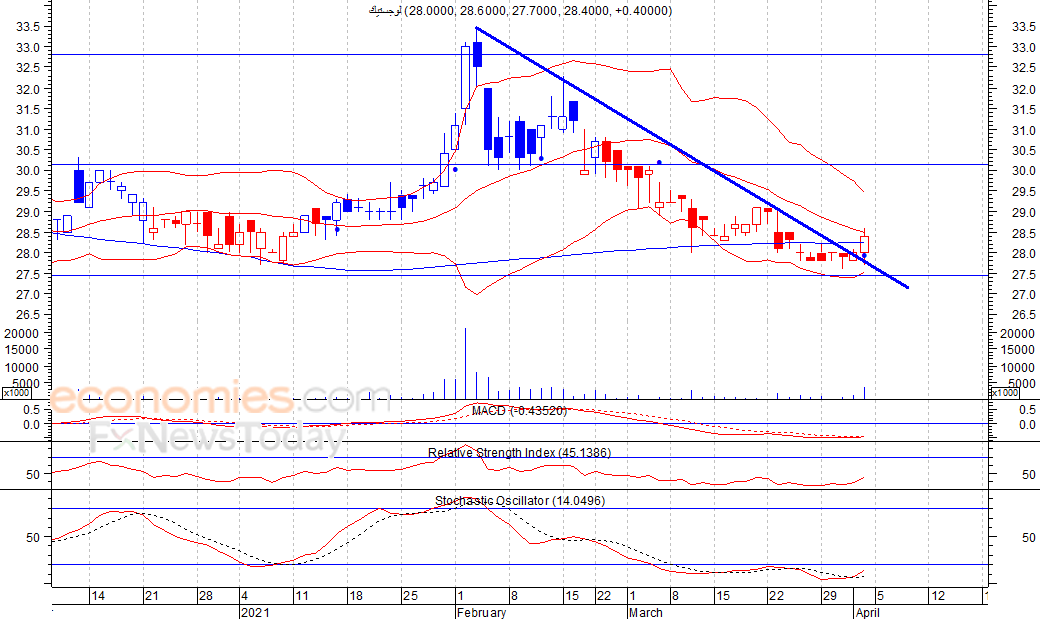
Task: Select the top start of the blue downtrend line
Action: pos(477,28)
